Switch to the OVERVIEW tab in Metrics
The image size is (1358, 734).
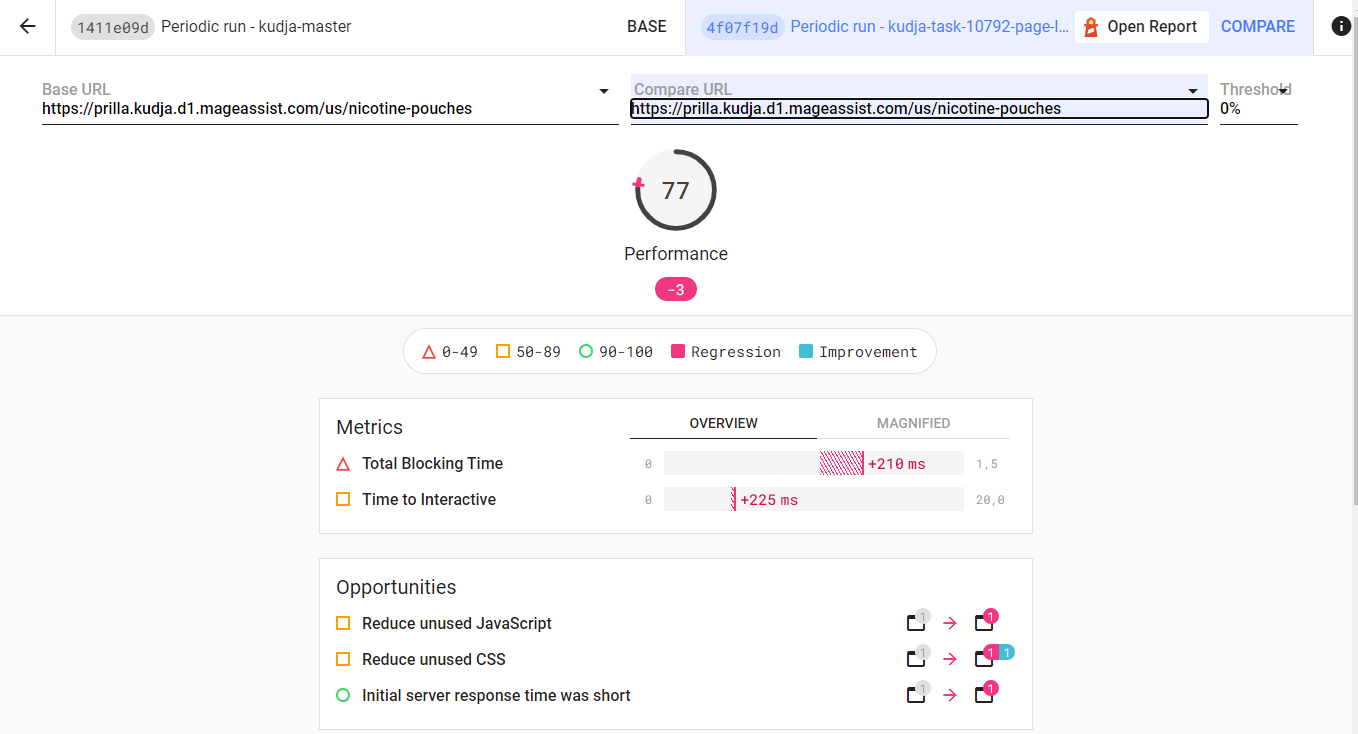point(723,423)
